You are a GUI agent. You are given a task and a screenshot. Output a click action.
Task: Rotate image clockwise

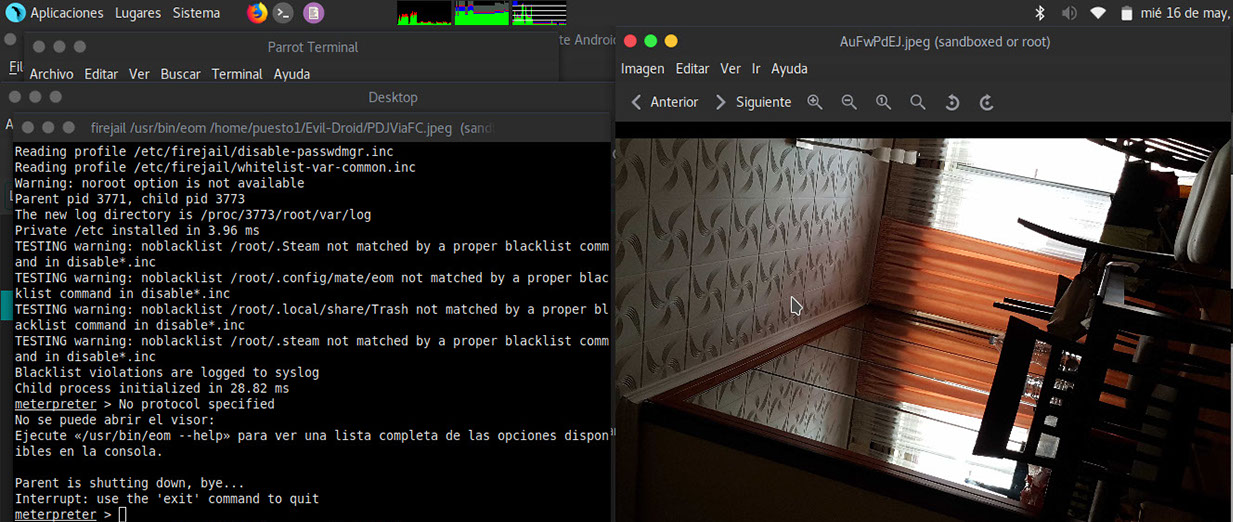pyautogui.click(x=986, y=102)
